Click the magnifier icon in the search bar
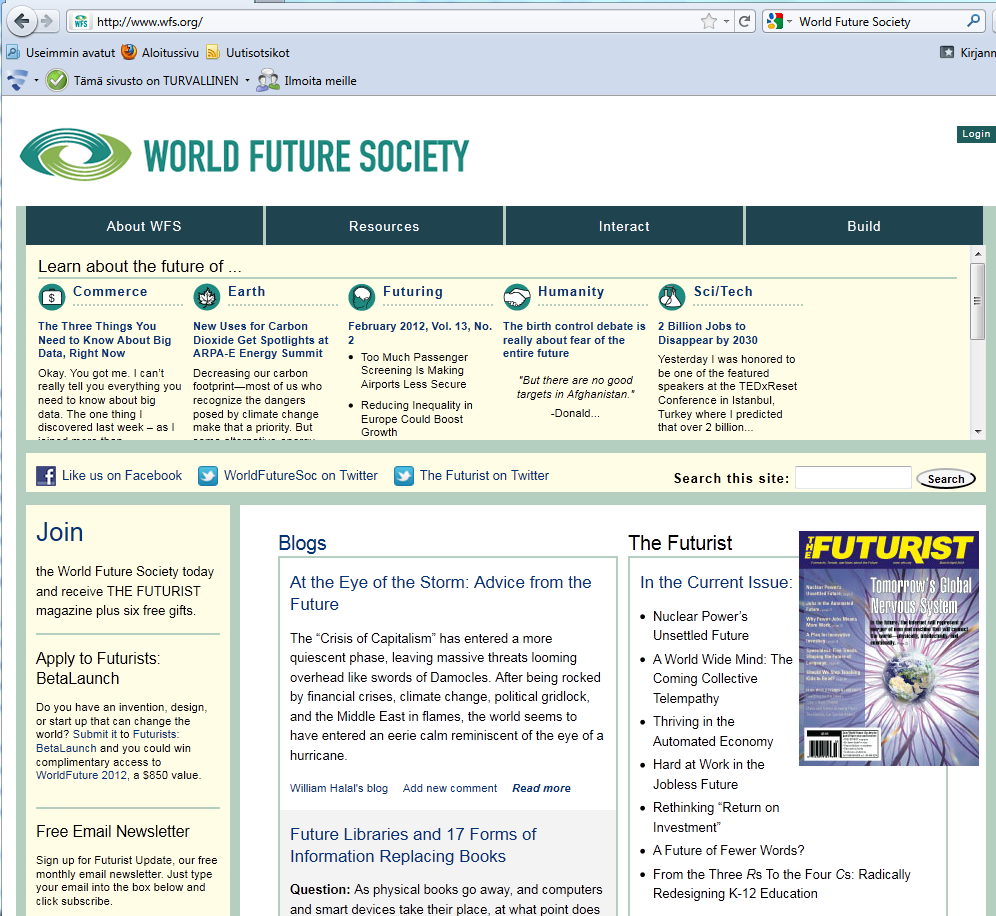This screenshot has height=916, width=996. 973,21
